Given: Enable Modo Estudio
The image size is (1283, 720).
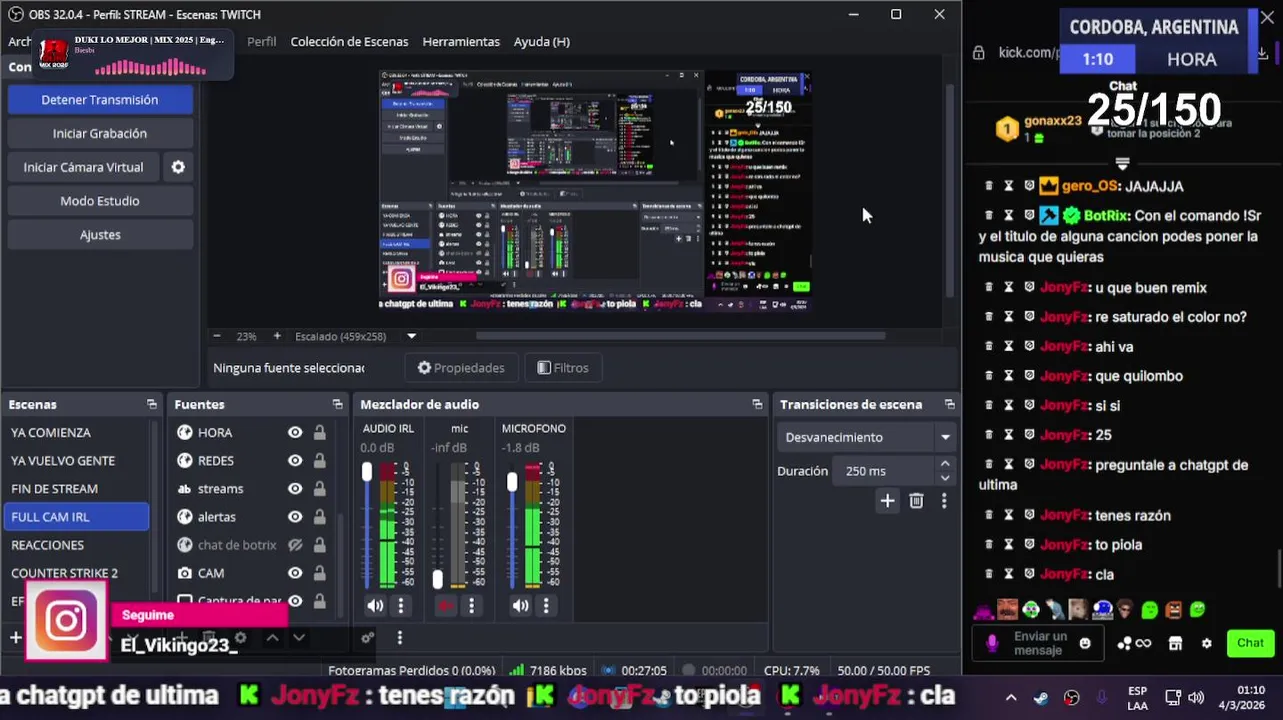Looking at the screenshot, I should pyautogui.click(x=100, y=201).
